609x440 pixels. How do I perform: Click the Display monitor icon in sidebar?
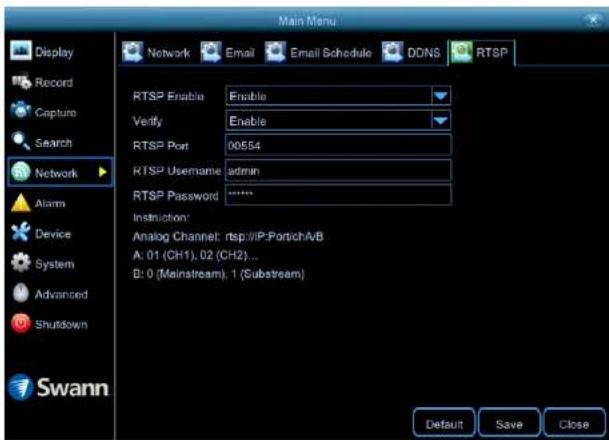[21, 50]
